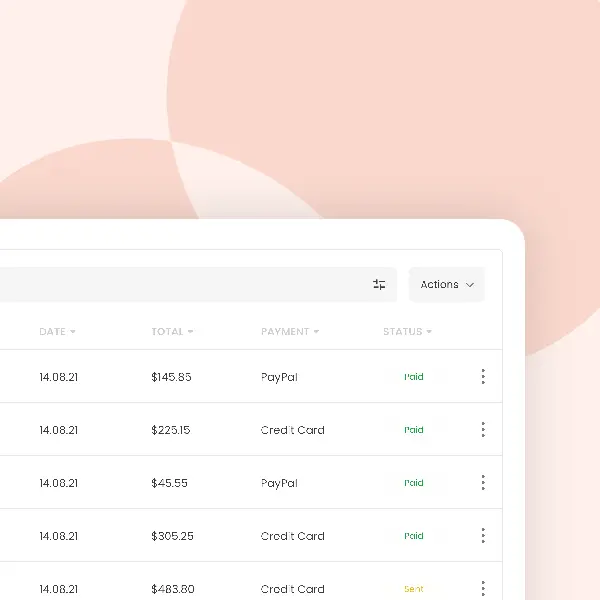Viewport: 600px width, 600px height.
Task: Click Credit Card in the $305.25 row
Action: click(x=292, y=536)
